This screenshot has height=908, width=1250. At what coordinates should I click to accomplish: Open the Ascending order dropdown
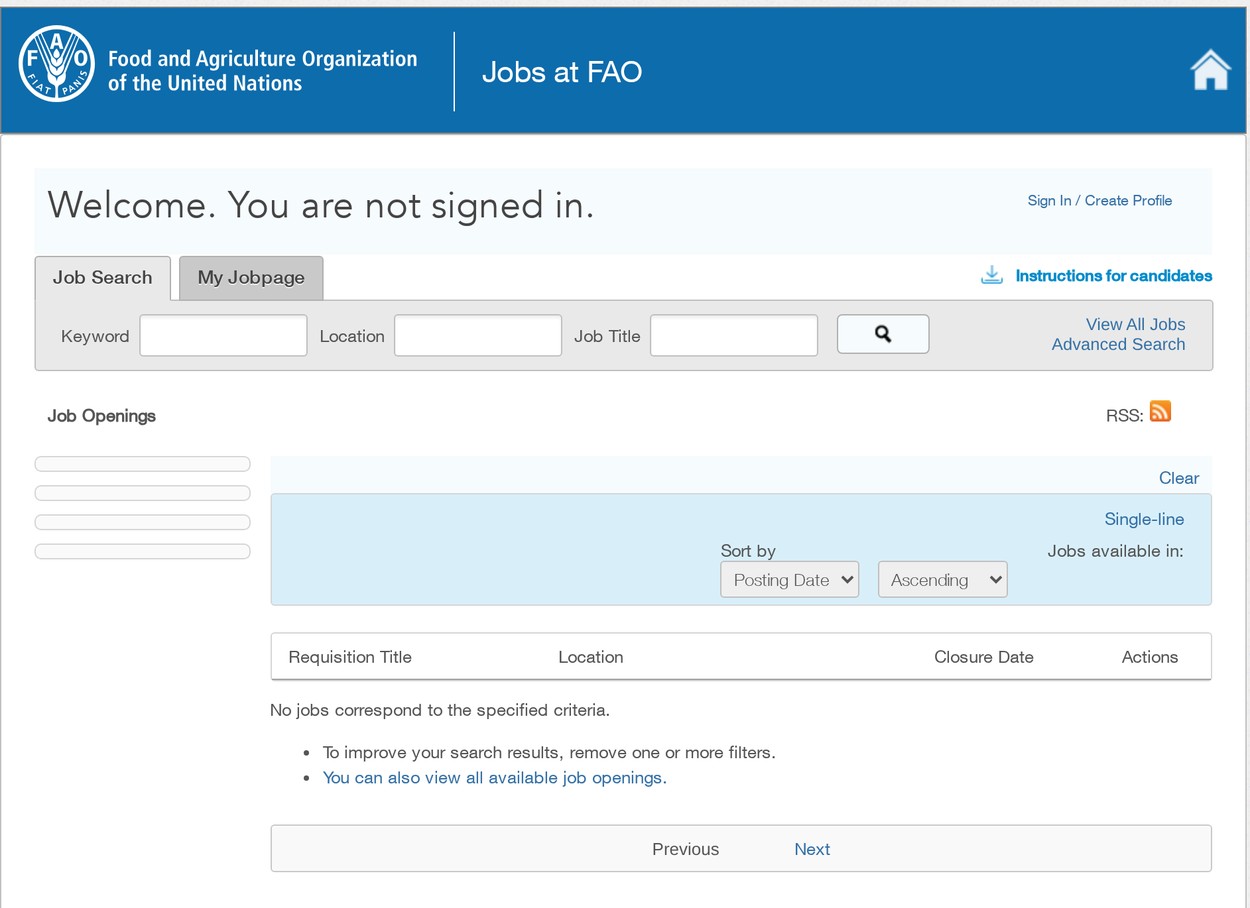tap(943, 580)
